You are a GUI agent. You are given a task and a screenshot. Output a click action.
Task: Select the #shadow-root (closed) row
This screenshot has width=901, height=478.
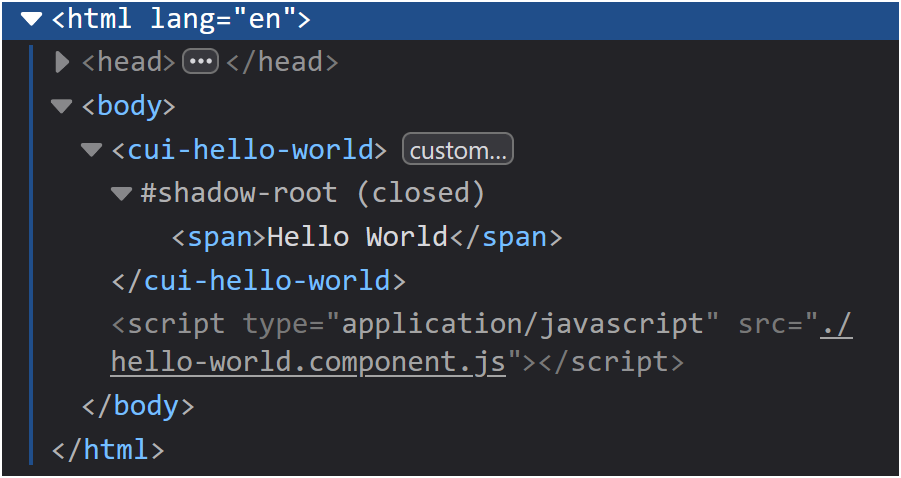313,193
